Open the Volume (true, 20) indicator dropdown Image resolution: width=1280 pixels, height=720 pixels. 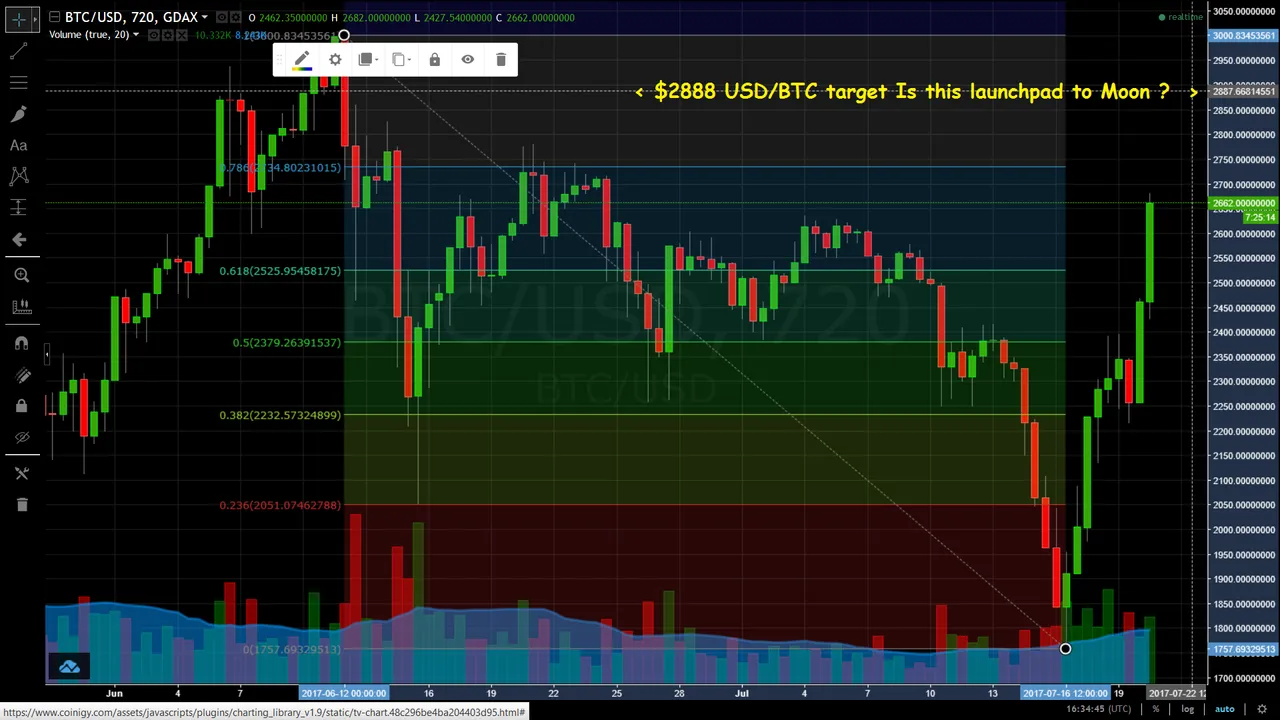coord(136,35)
